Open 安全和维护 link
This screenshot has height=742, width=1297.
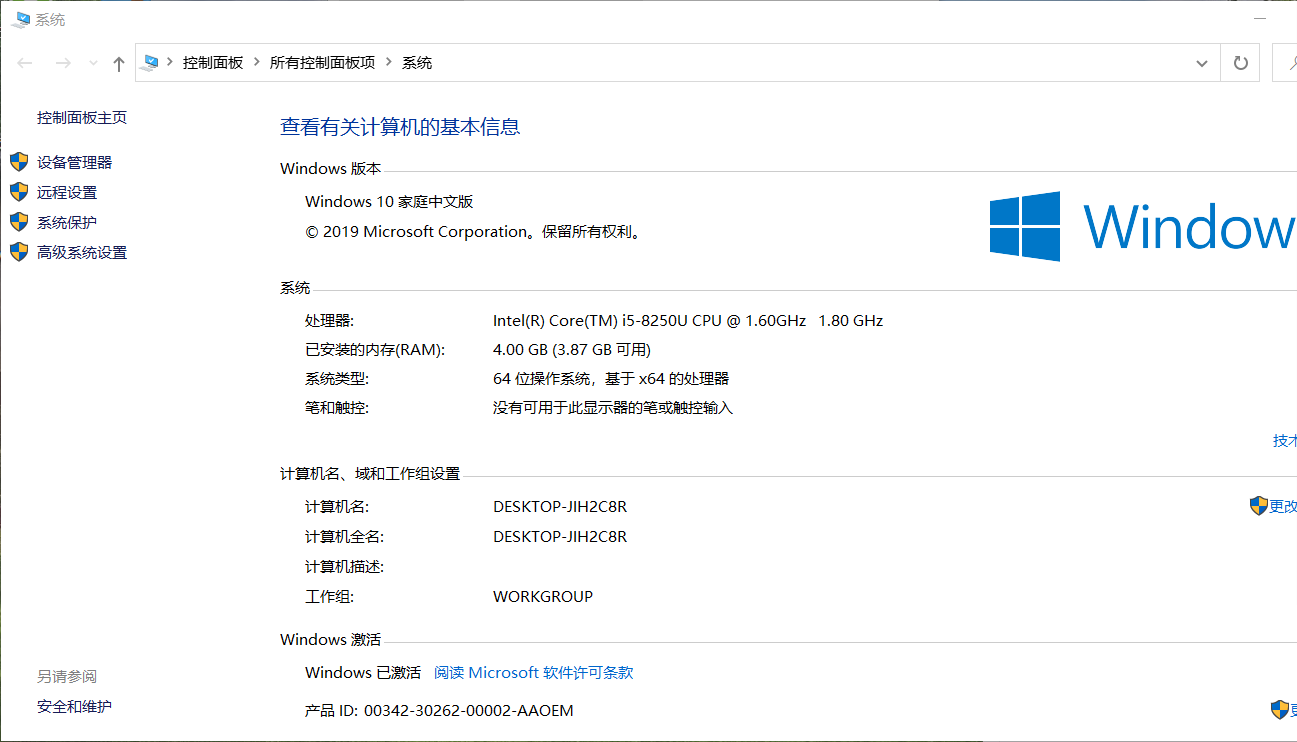tap(74, 706)
